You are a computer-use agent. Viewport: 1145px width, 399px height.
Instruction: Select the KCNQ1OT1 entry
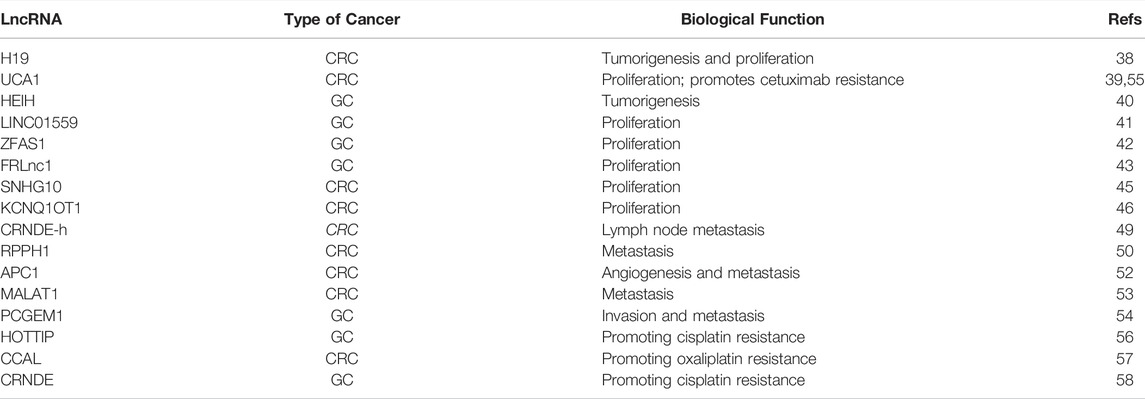click(41, 208)
